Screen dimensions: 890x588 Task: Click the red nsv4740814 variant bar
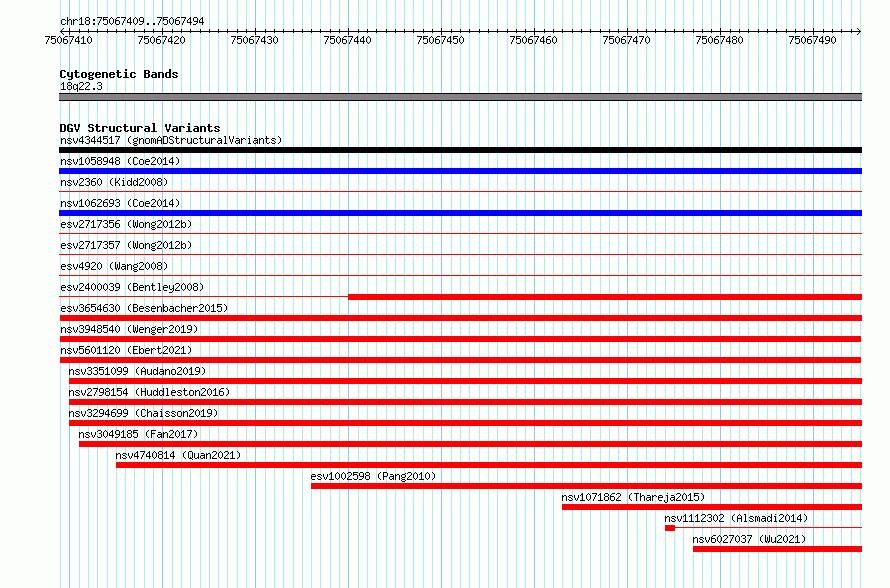coord(489,465)
